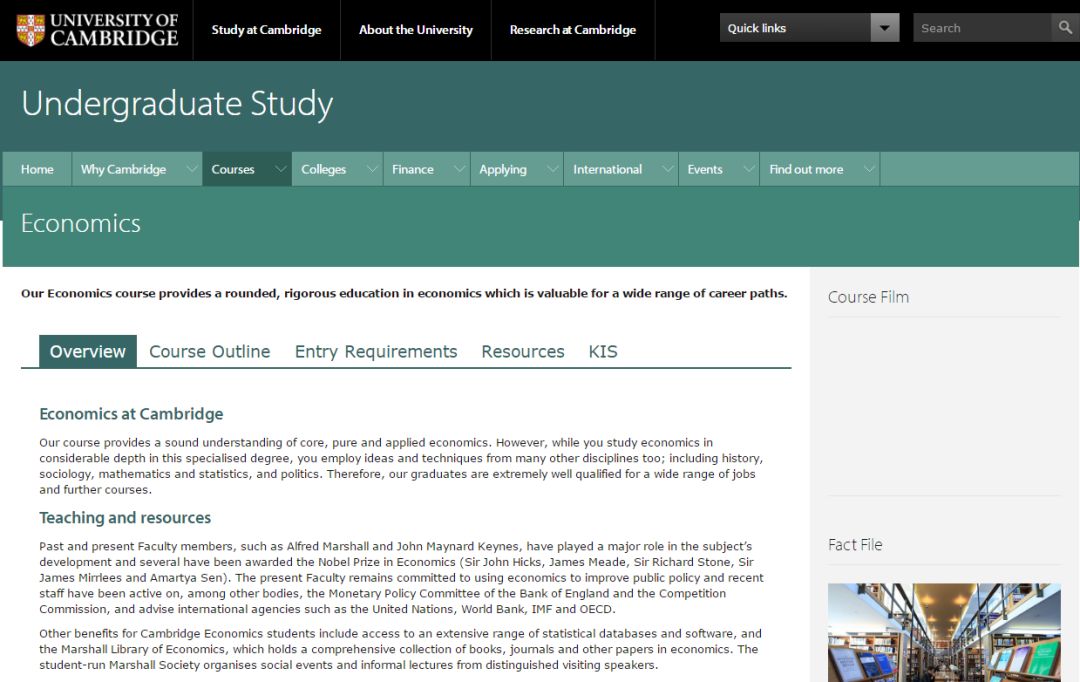This screenshot has width=1080, height=682.
Task: Click the Applying nav link
Action: point(503,169)
